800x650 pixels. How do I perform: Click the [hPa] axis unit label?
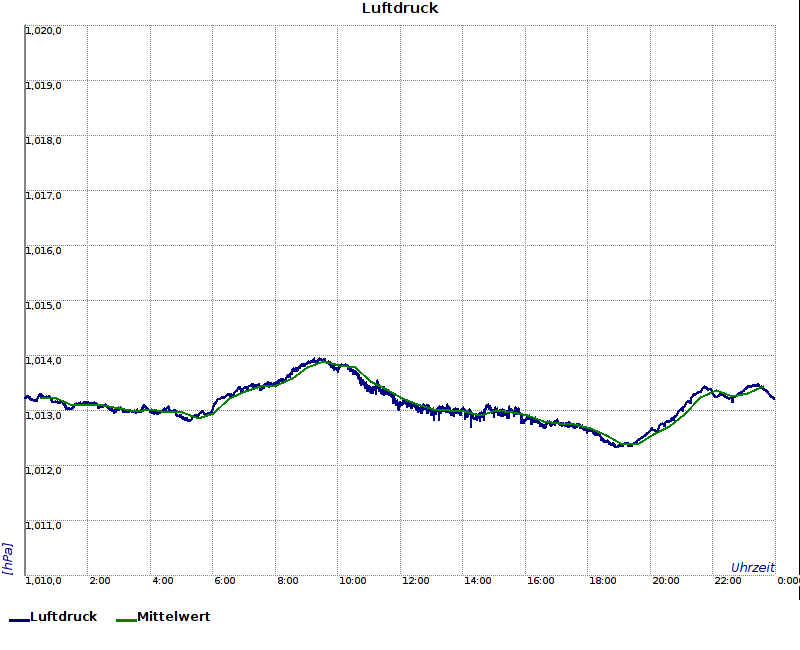8,559
